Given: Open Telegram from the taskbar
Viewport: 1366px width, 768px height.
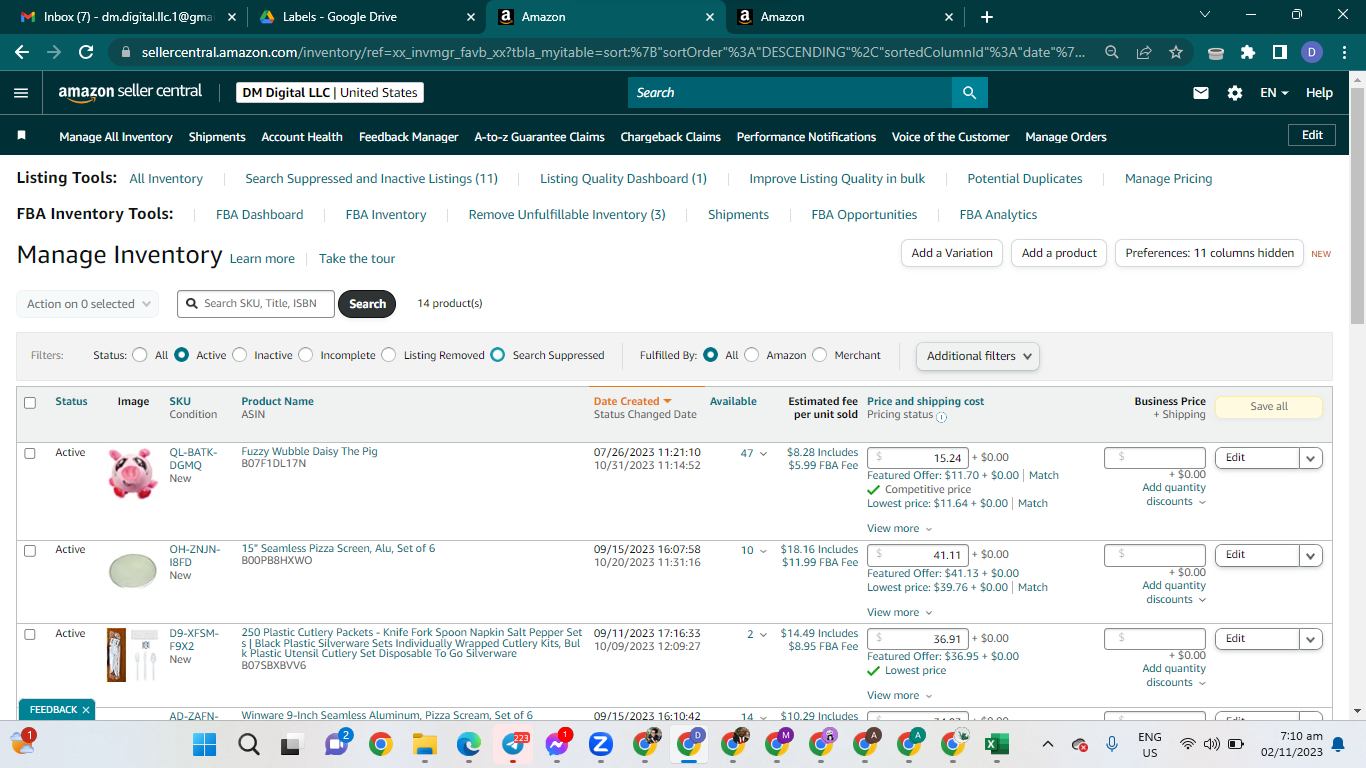Looking at the screenshot, I should [513, 744].
